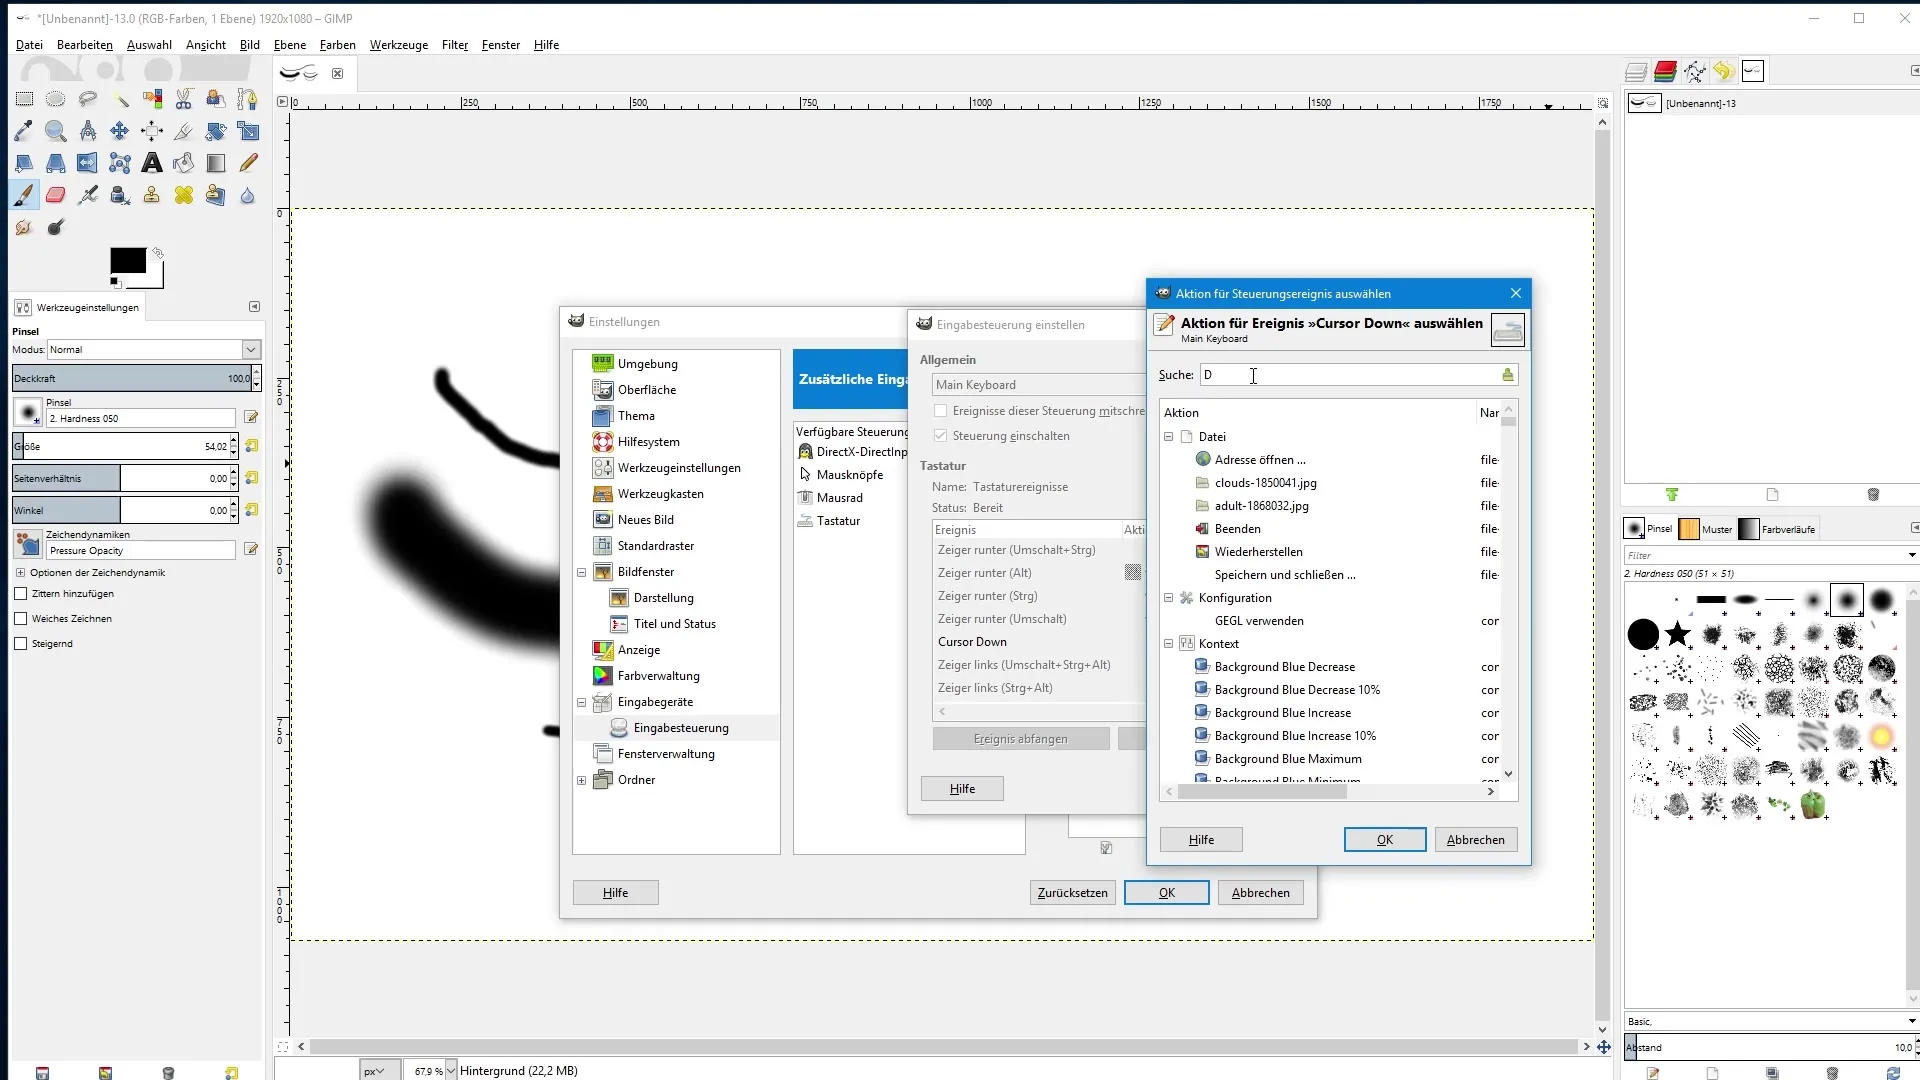Select the Color Picker eyedropper tool
Viewport: 1920px width, 1080px height.
tap(24, 131)
